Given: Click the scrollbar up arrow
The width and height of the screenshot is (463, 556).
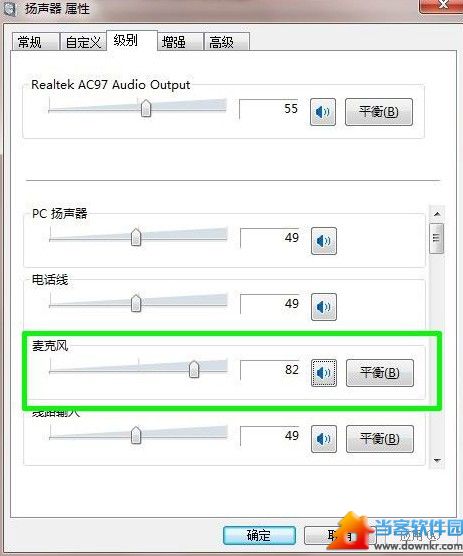Looking at the screenshot, I should [437, 214].
